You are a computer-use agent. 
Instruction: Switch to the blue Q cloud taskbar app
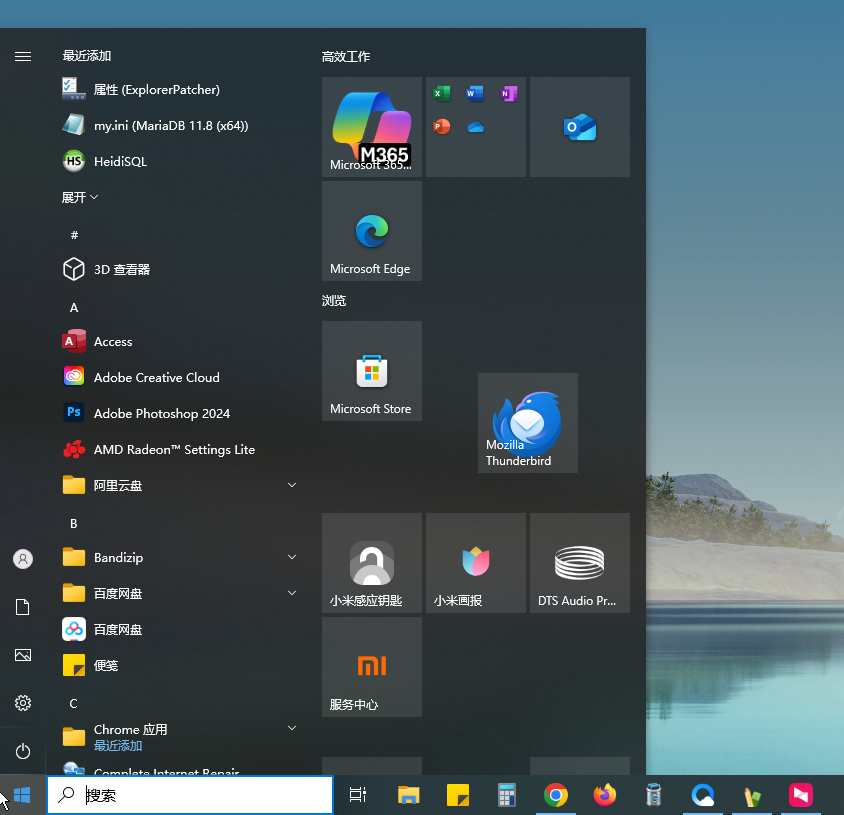point(703,795)
